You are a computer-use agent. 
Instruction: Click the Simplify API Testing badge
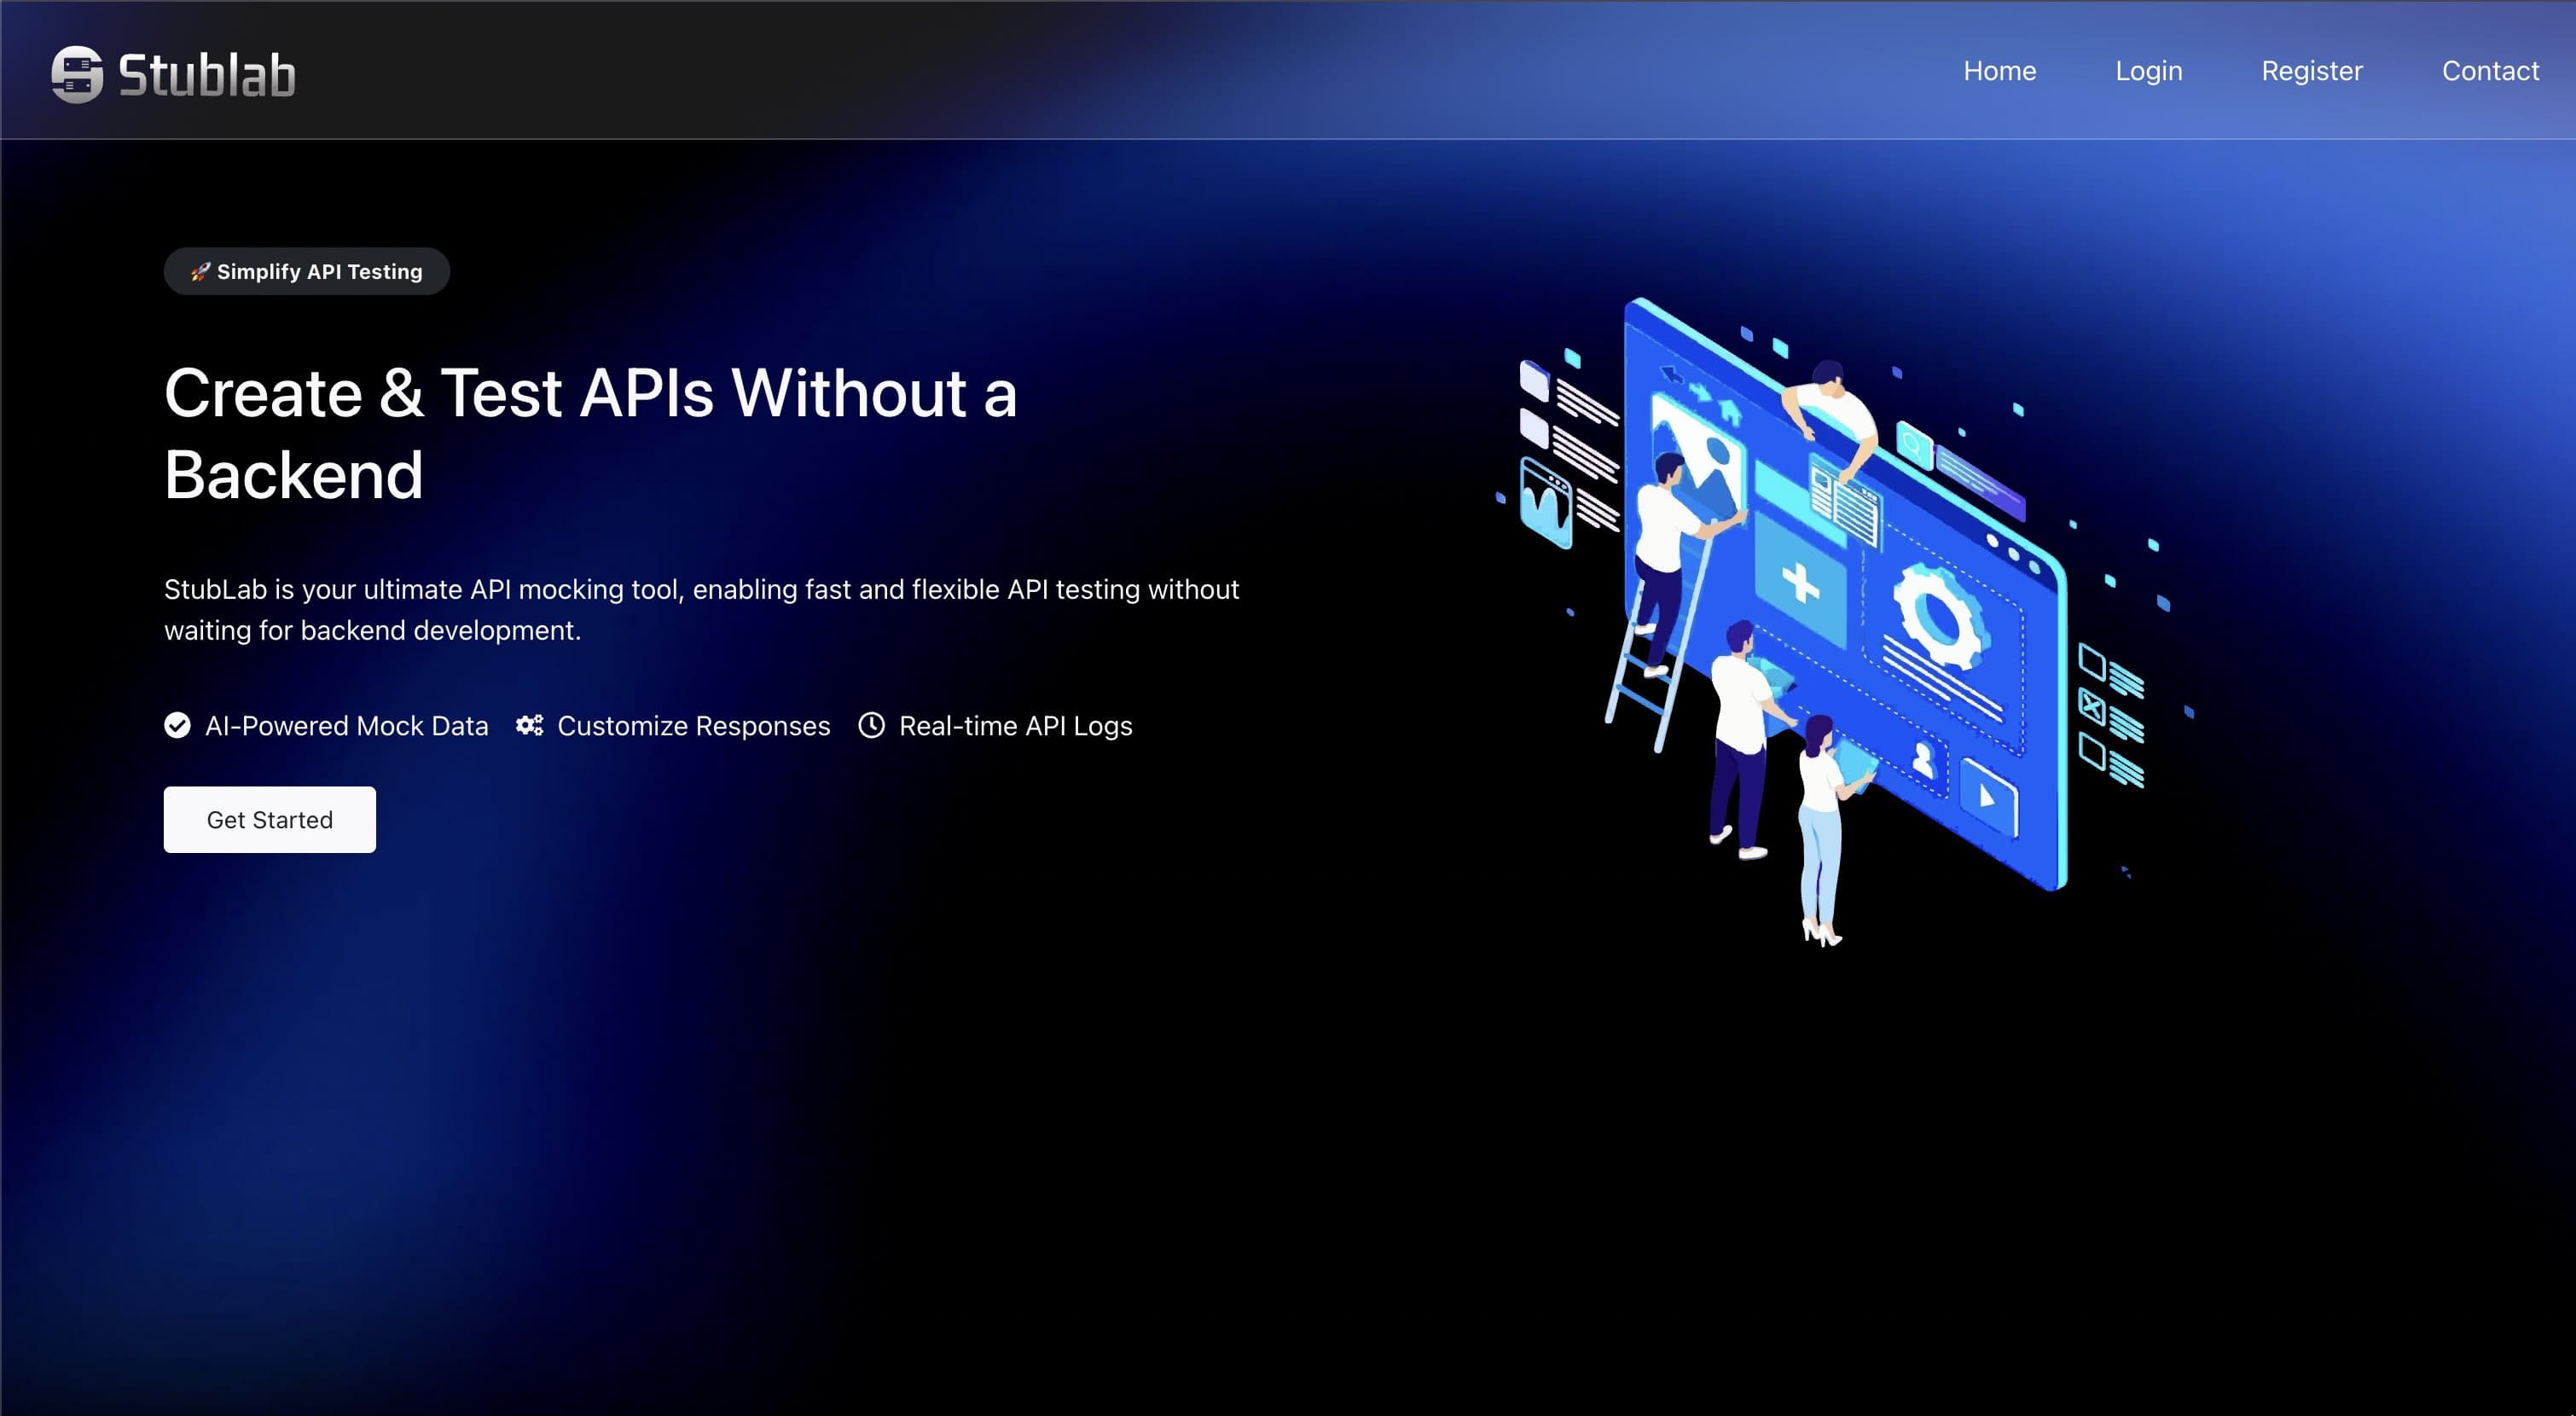click(x=307, y=271)
